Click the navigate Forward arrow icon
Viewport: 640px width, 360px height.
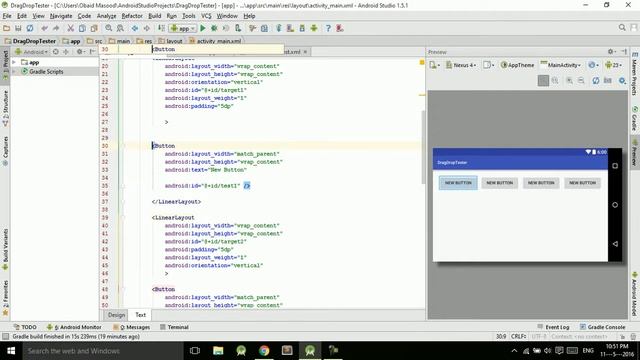(x=146, y=28)
